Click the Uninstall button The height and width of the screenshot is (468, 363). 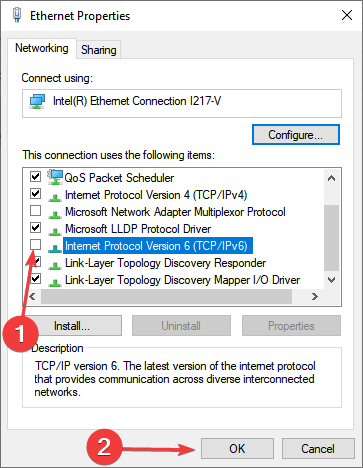pos(181,326)
